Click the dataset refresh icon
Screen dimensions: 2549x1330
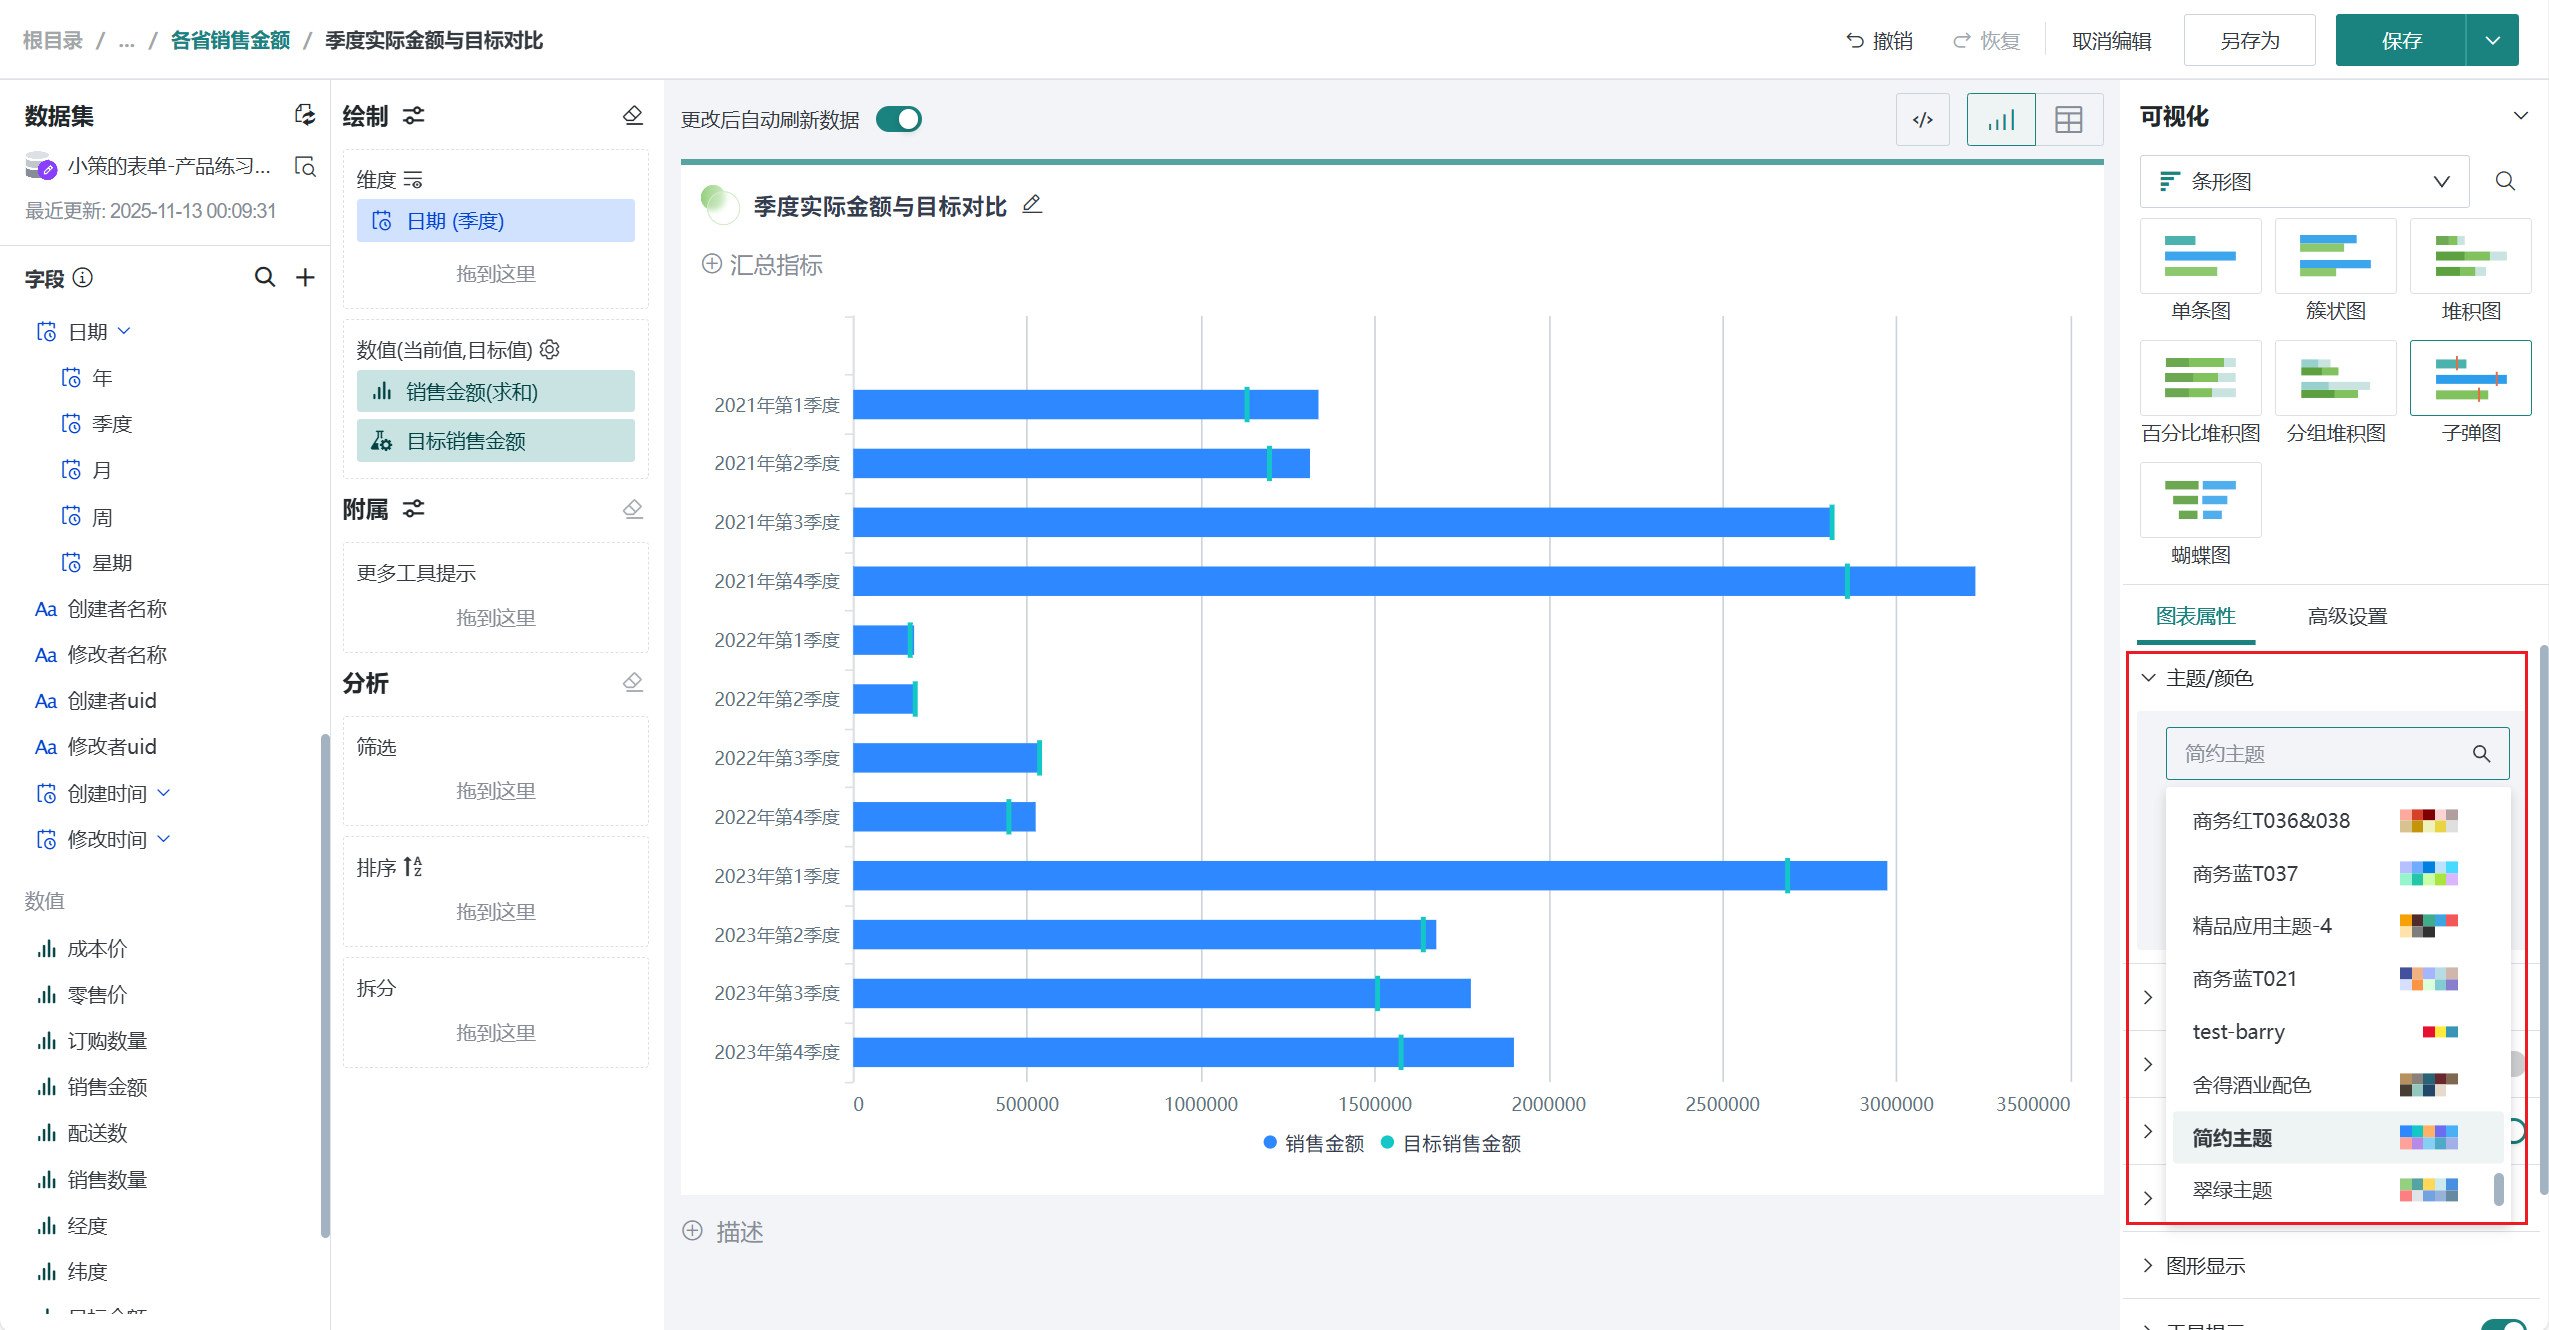[305, 115]
